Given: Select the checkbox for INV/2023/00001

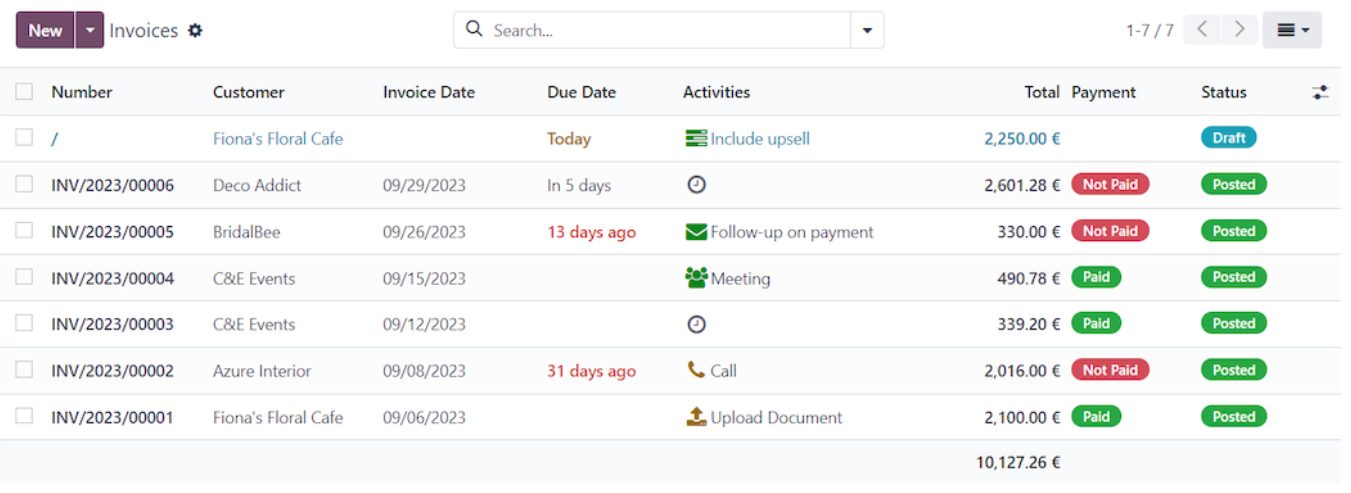Looking at the screenshot, I should coord(24,416).
